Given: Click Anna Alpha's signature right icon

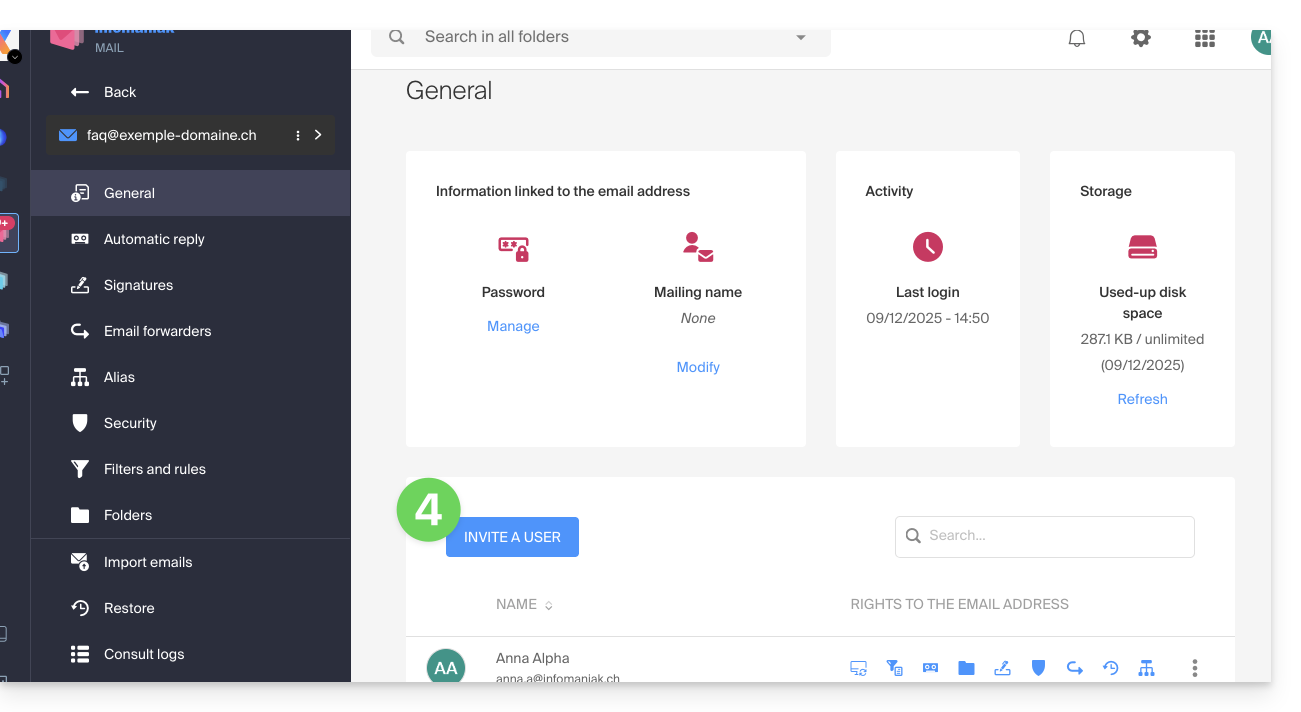Looking at the screenshot, I should point(1002,668).
